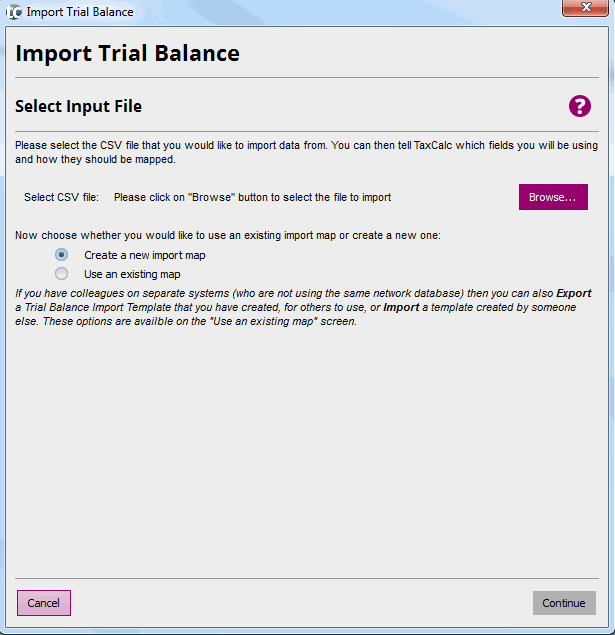Click the bold word 'Import' in the note
This screenshot has width=615, height=635.
pyautogui.click(x=400, y=307)
